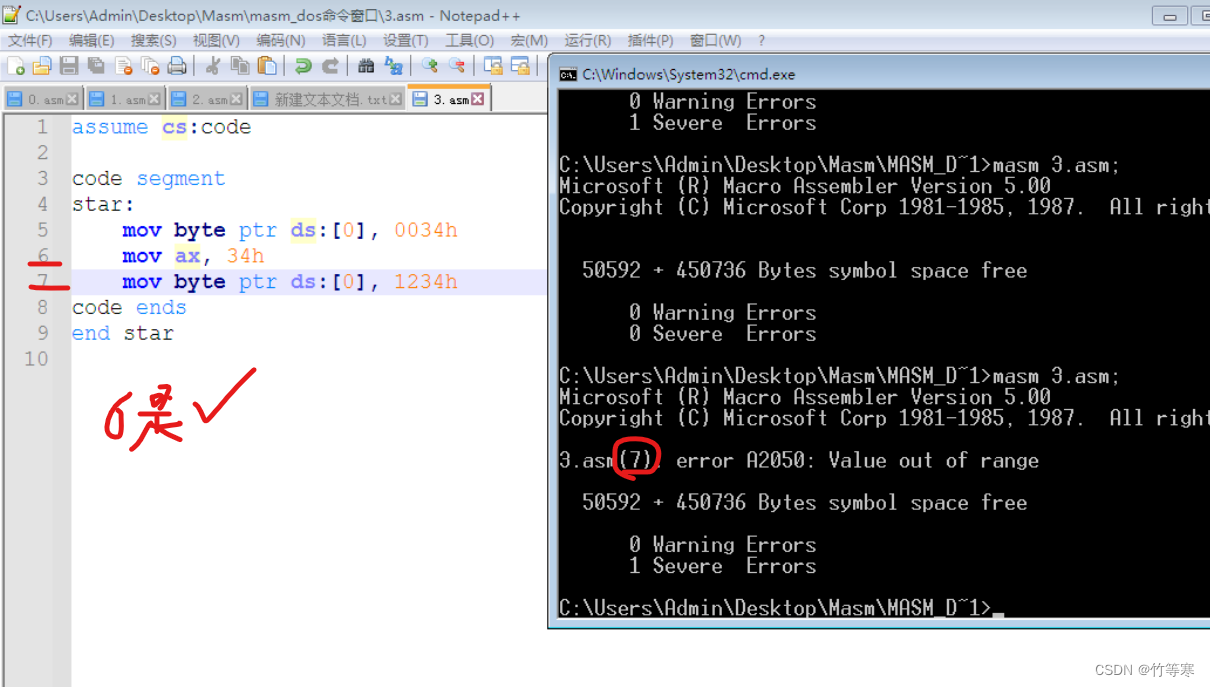Close the 3.asm tab
1210x687 pixels.
tap(478, 98)
